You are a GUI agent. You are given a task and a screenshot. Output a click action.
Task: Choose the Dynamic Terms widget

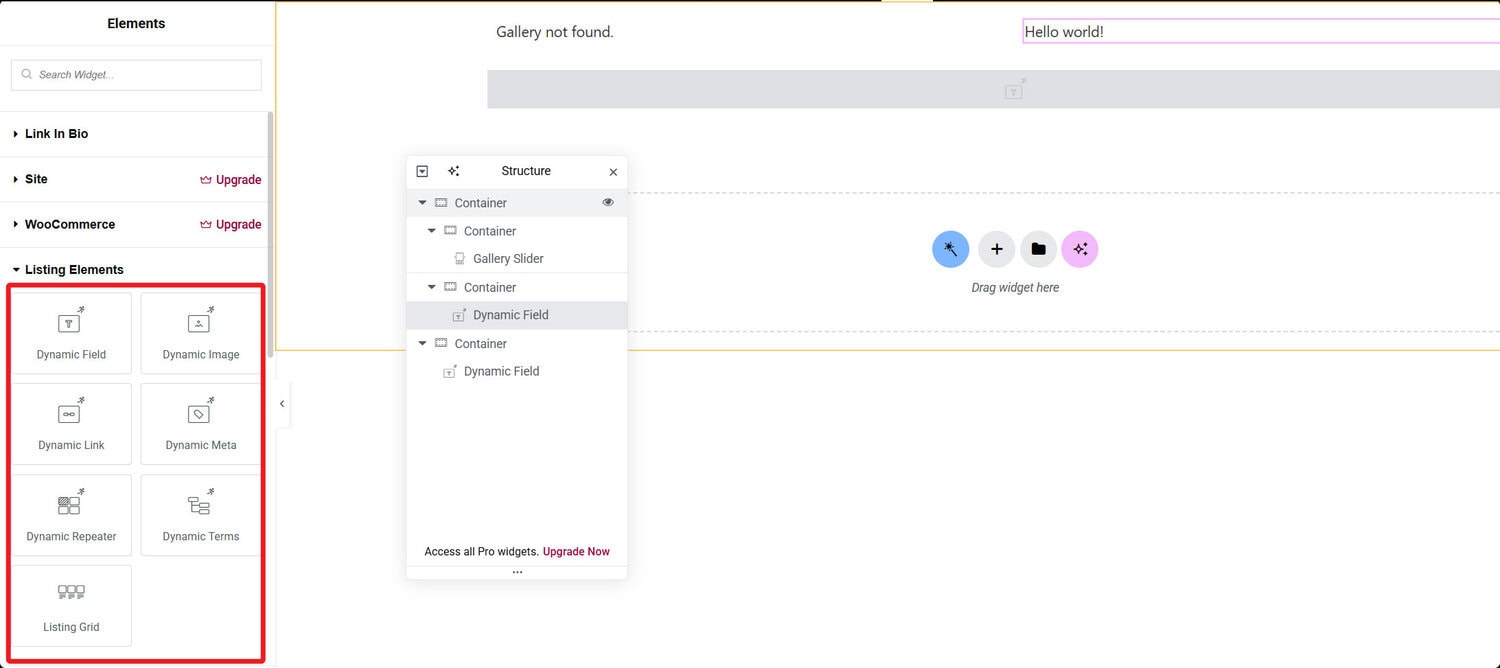[201, 515]
